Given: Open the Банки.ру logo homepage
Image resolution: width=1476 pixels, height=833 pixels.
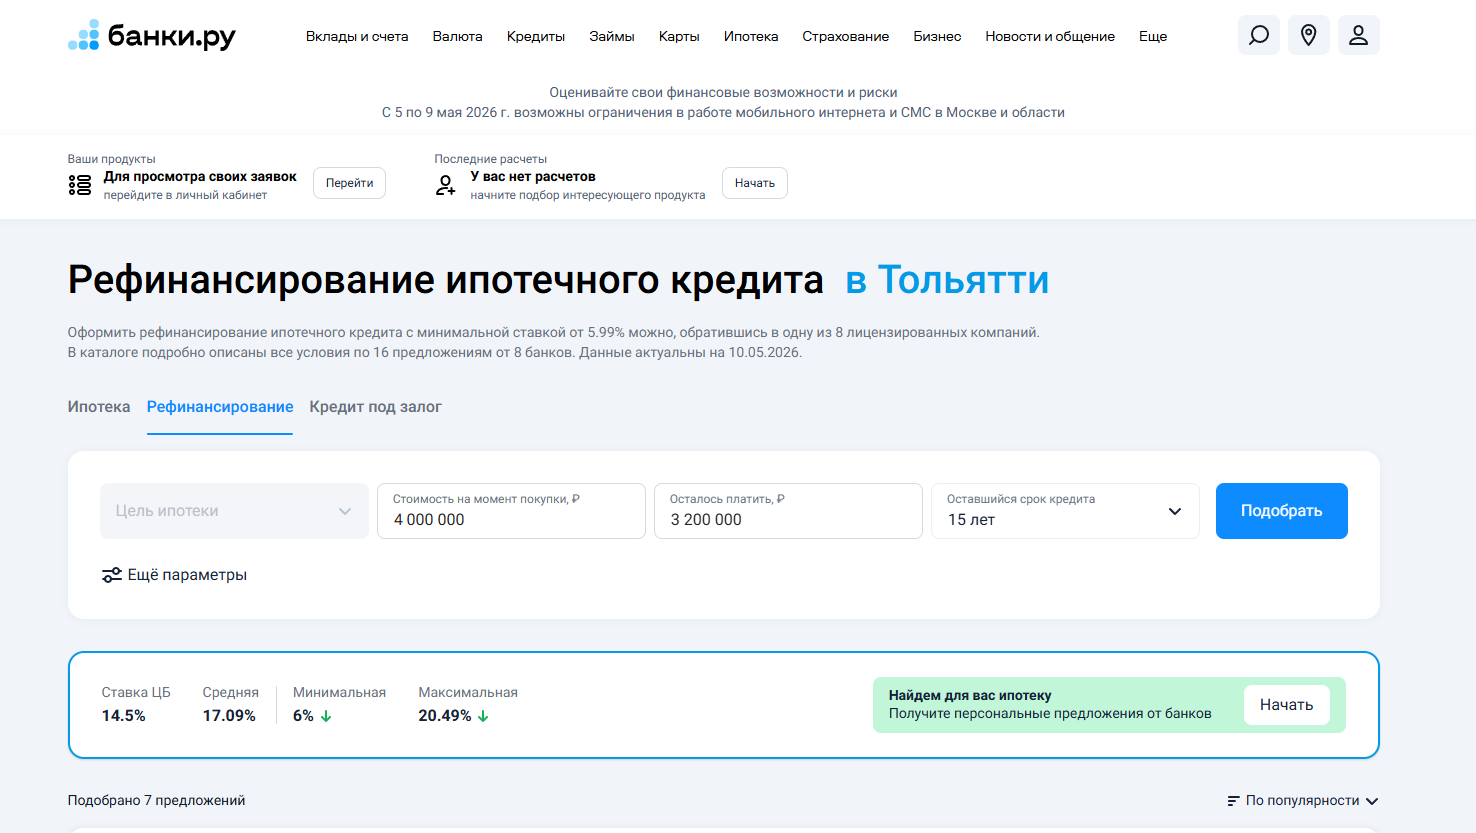Looking at the screenshot, I should pos(152,36).
